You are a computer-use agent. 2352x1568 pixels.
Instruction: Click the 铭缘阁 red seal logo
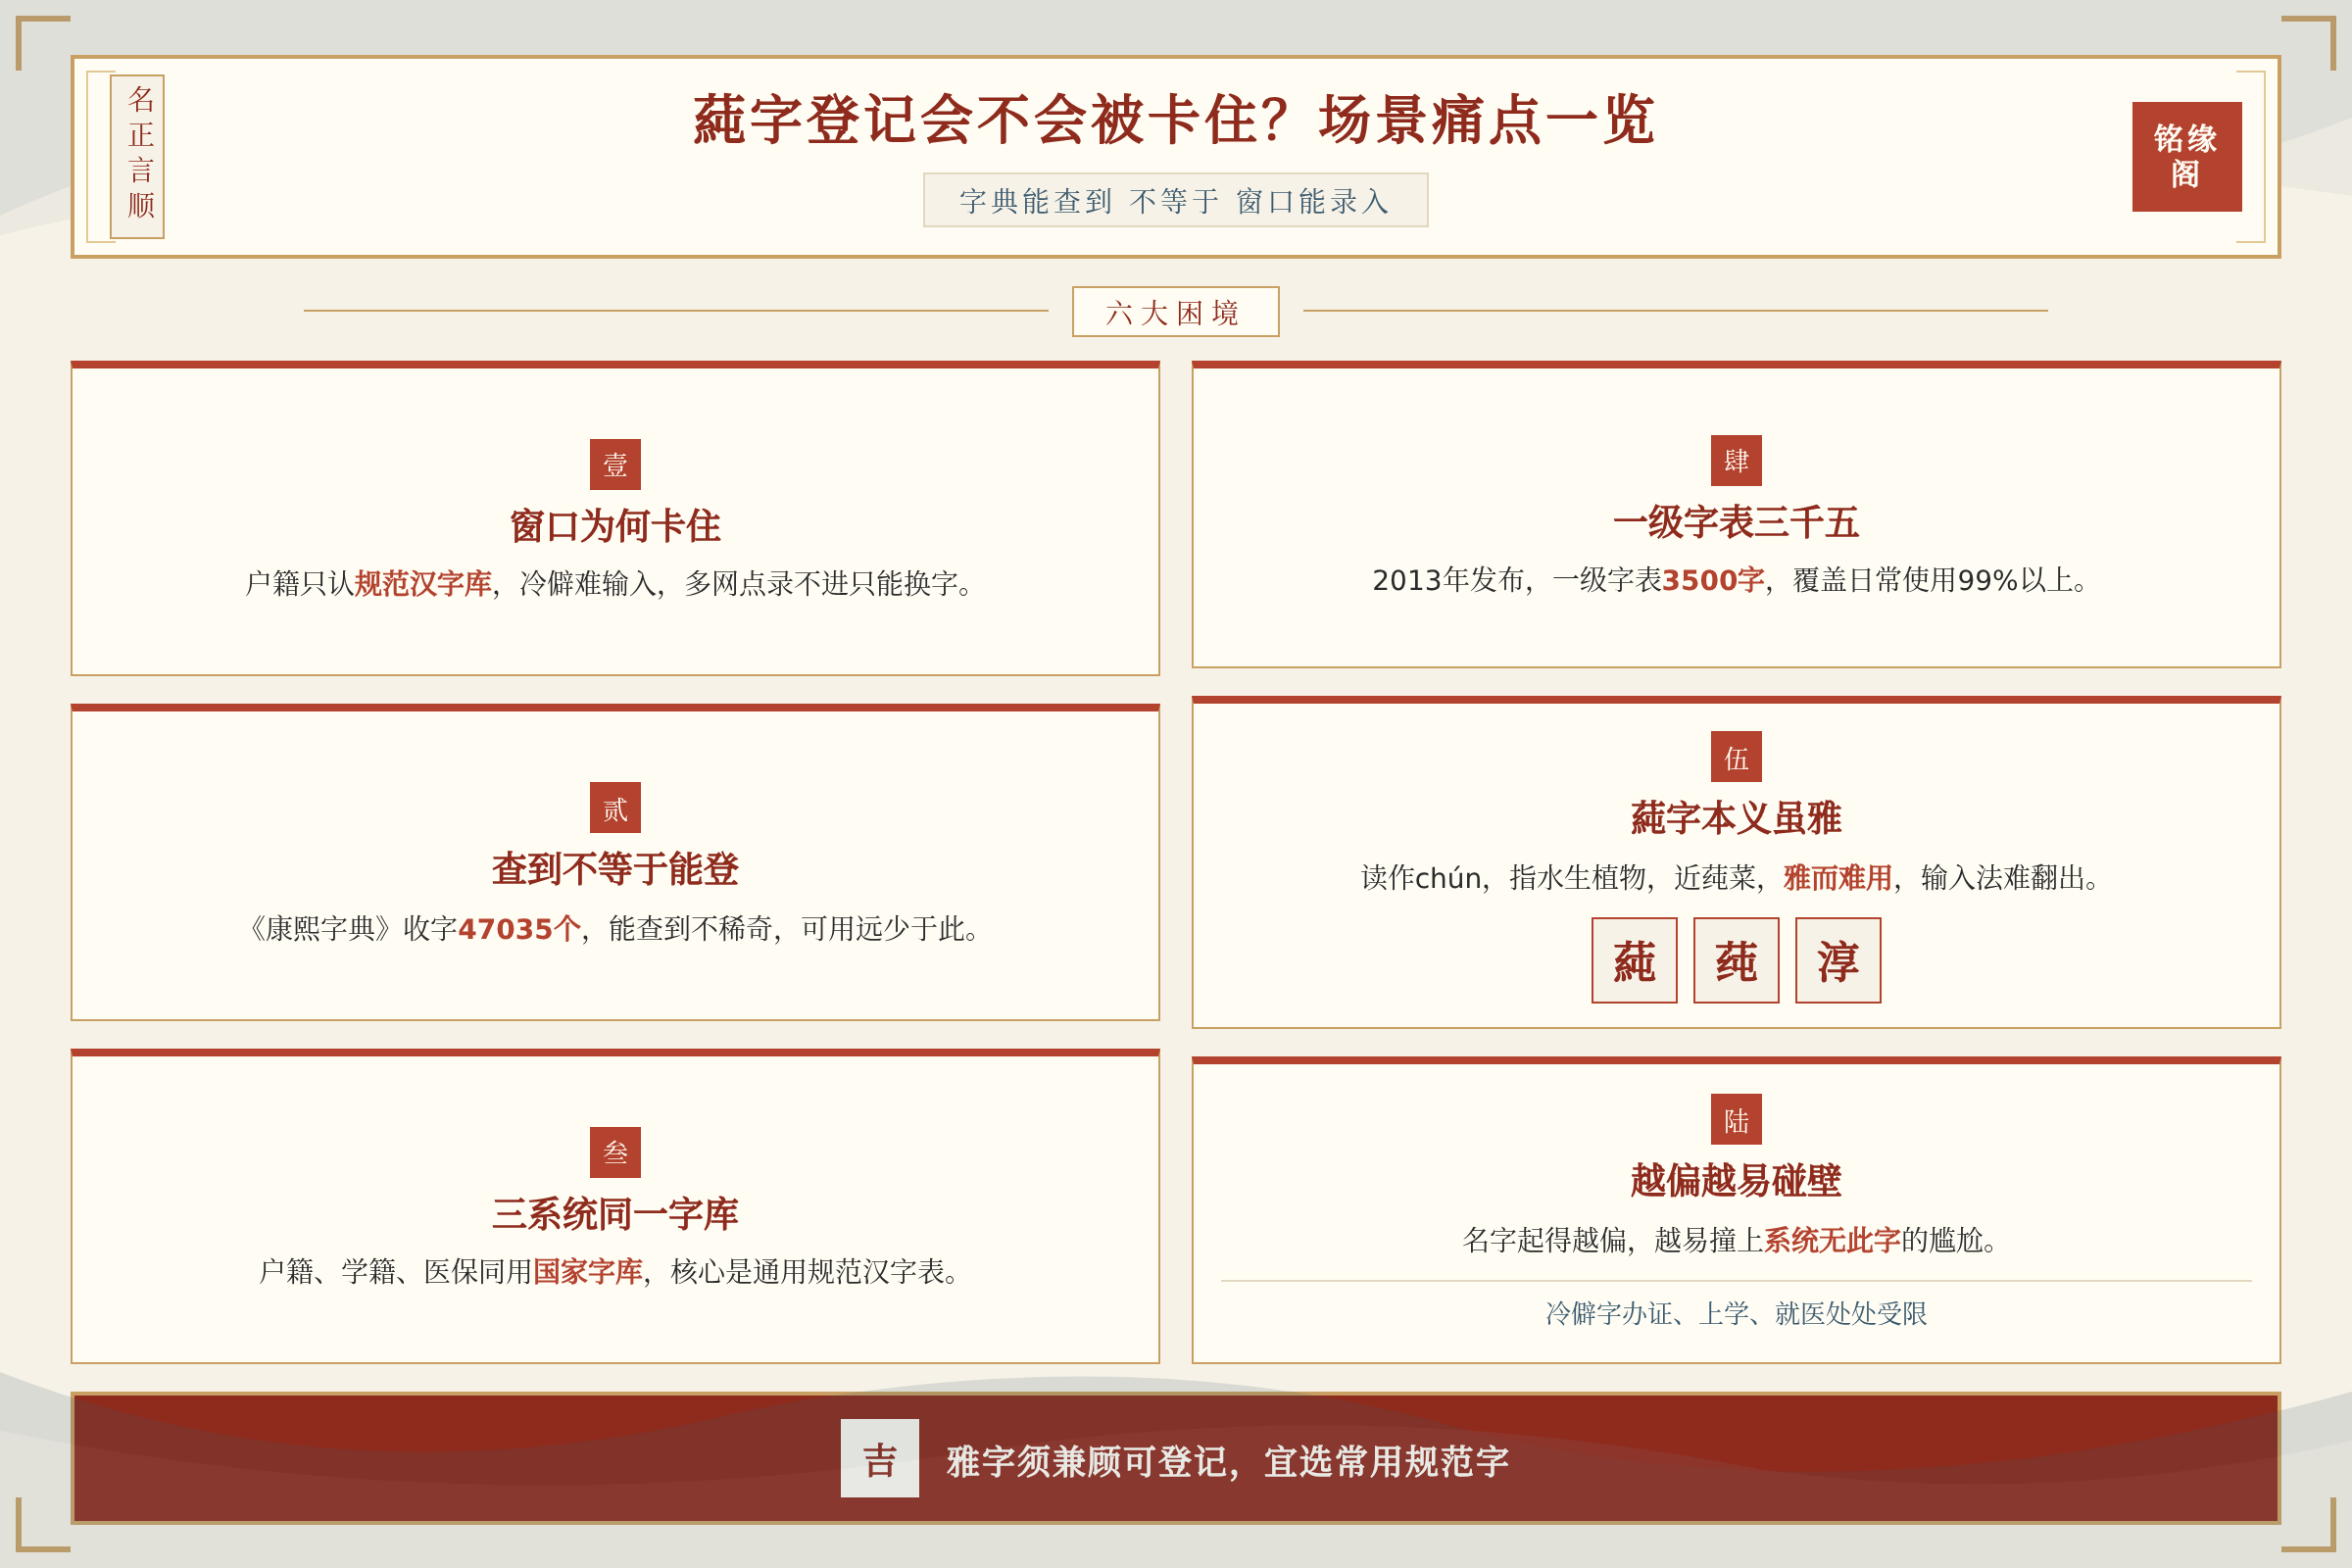coord(2186,156)
